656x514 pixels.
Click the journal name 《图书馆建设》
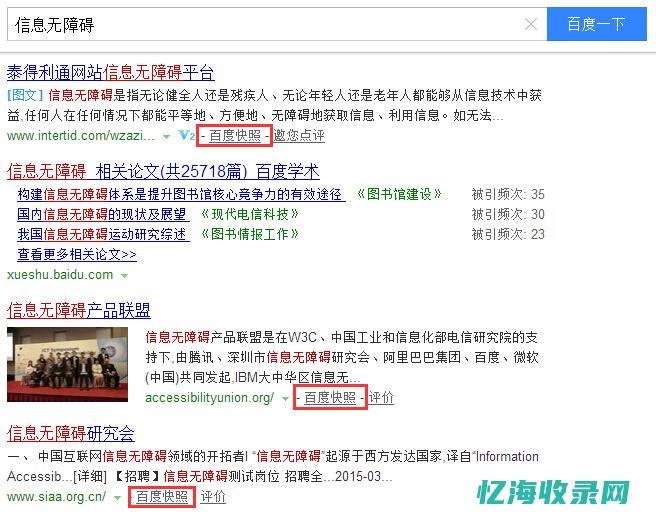(x=399, y=194)
